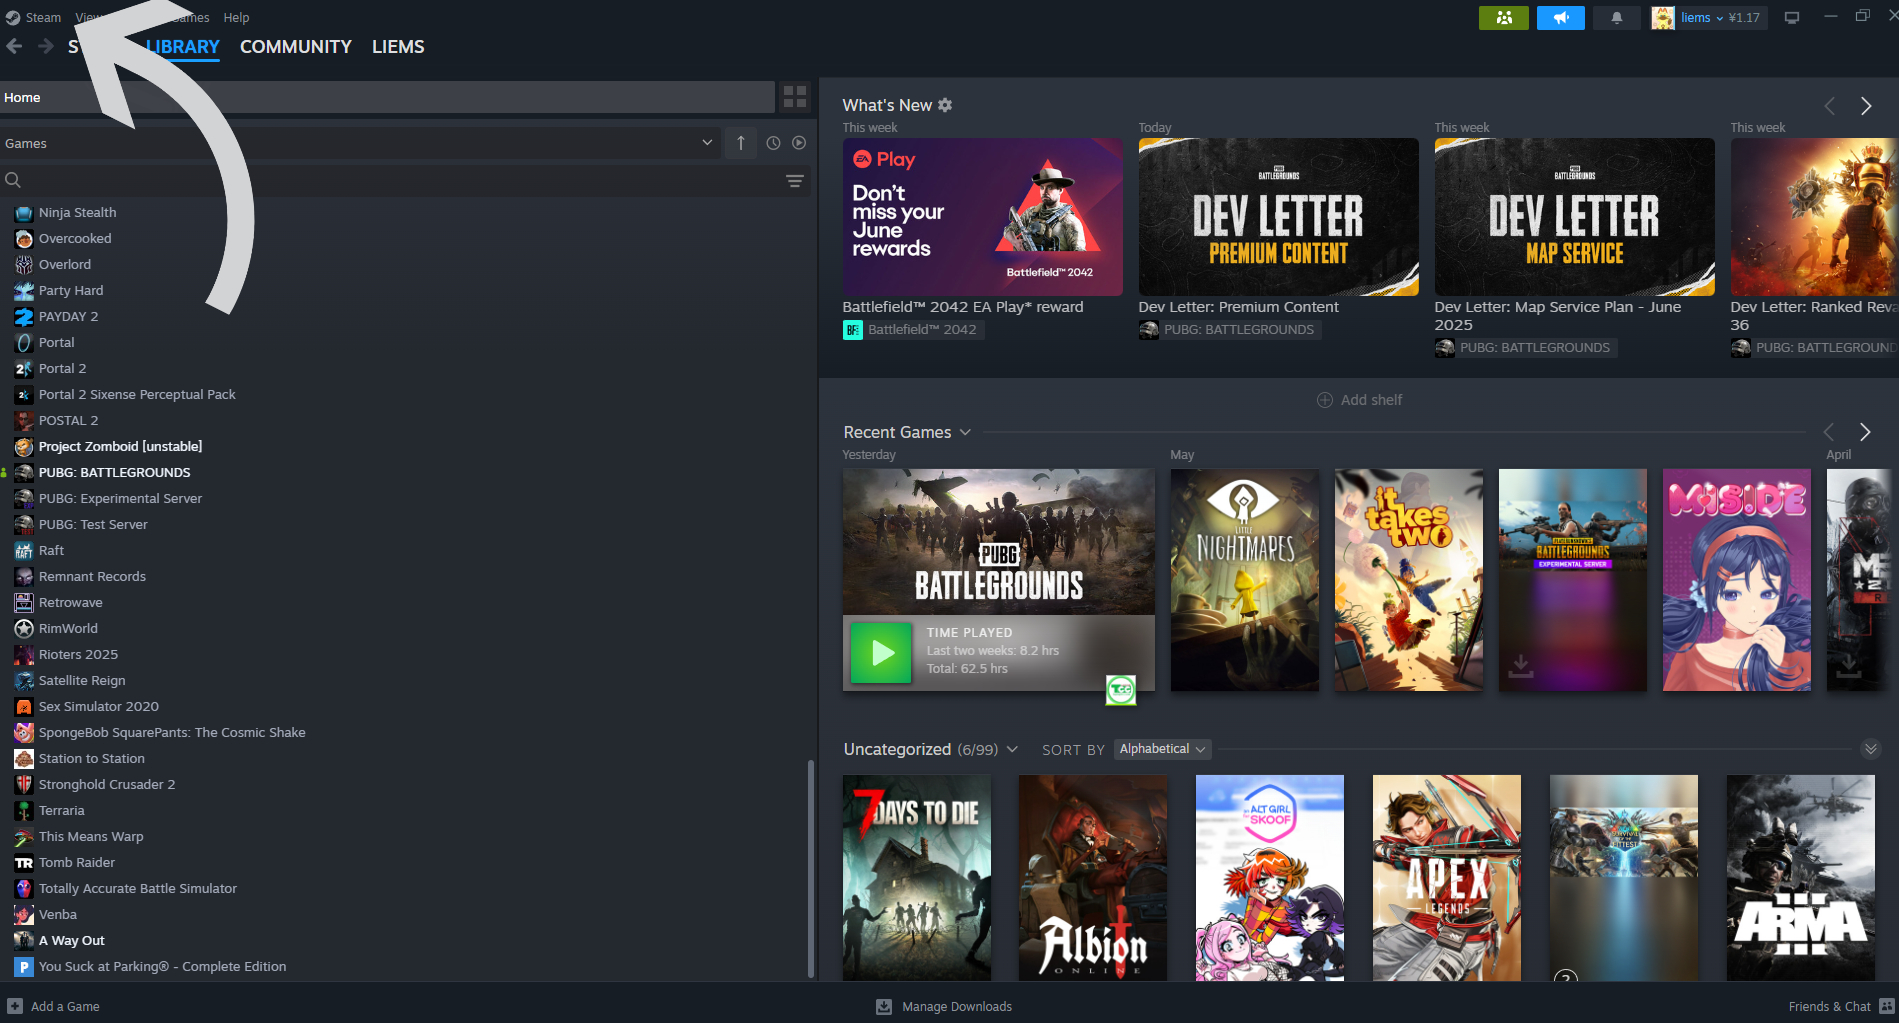The height and width of the screenshot is (1023, 1899).
Task: Click the Add shelf button
Action: click(x=1359, y=400)
